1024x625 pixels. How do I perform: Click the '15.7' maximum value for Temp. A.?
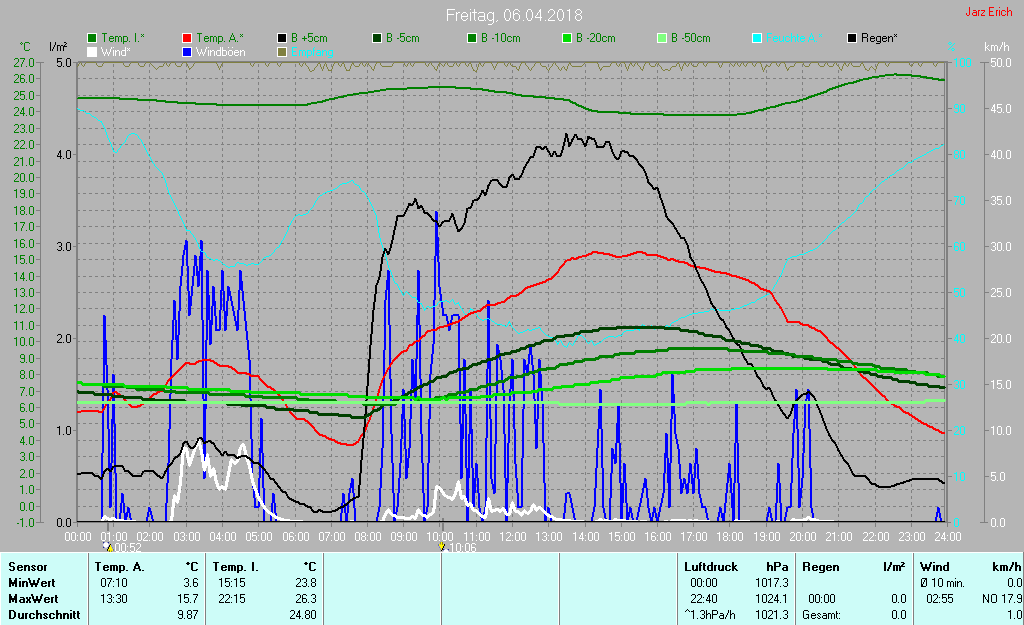187,599
